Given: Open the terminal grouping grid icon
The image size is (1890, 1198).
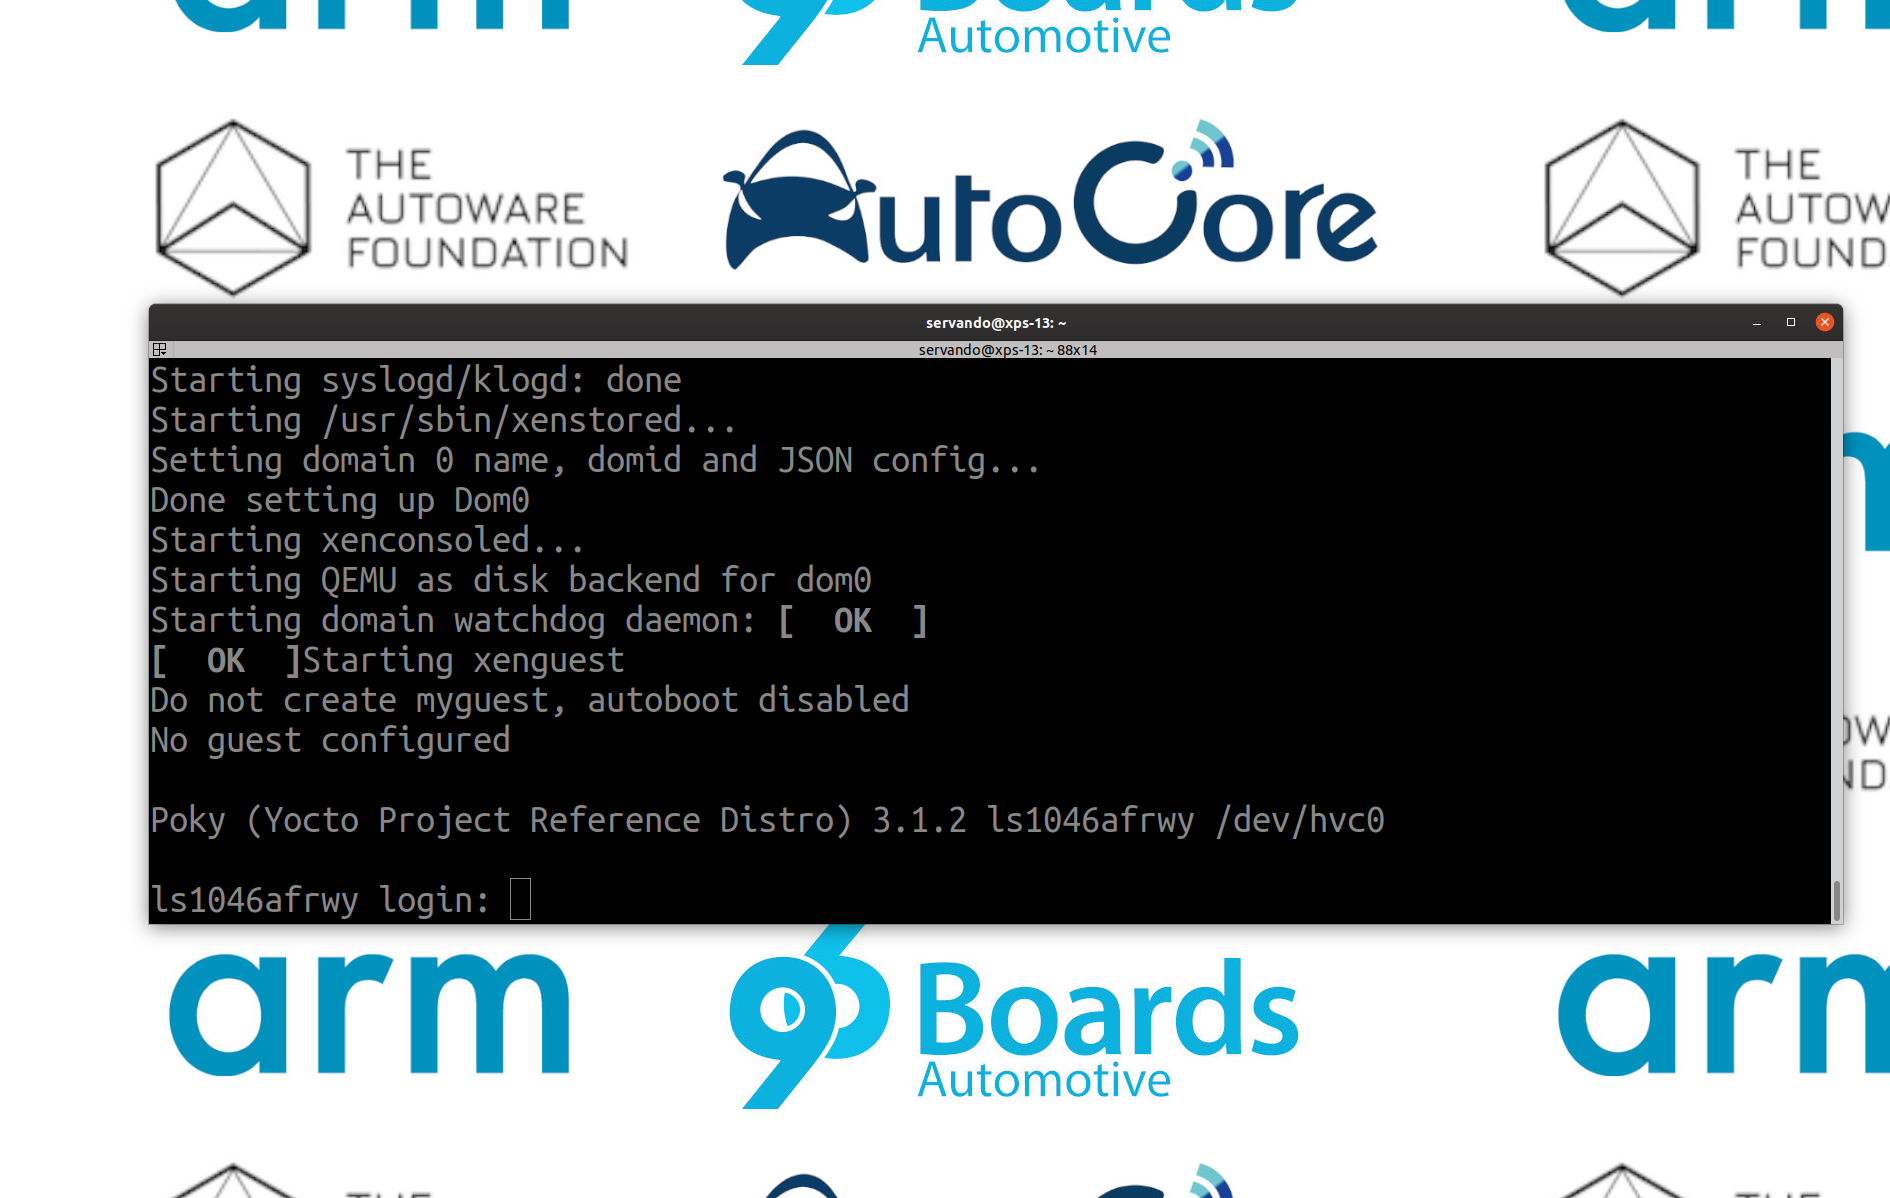Looking at the screenshot, I should (x=159, y=349).
